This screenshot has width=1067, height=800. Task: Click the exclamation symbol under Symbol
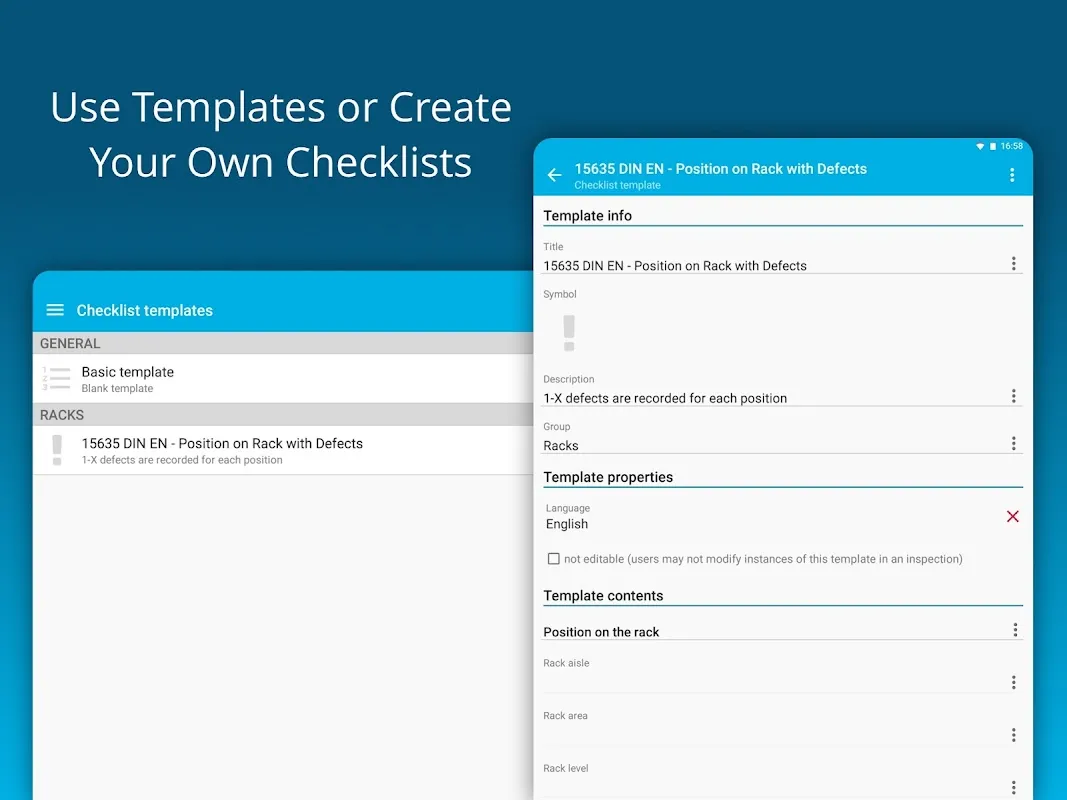tap(569, 333)
